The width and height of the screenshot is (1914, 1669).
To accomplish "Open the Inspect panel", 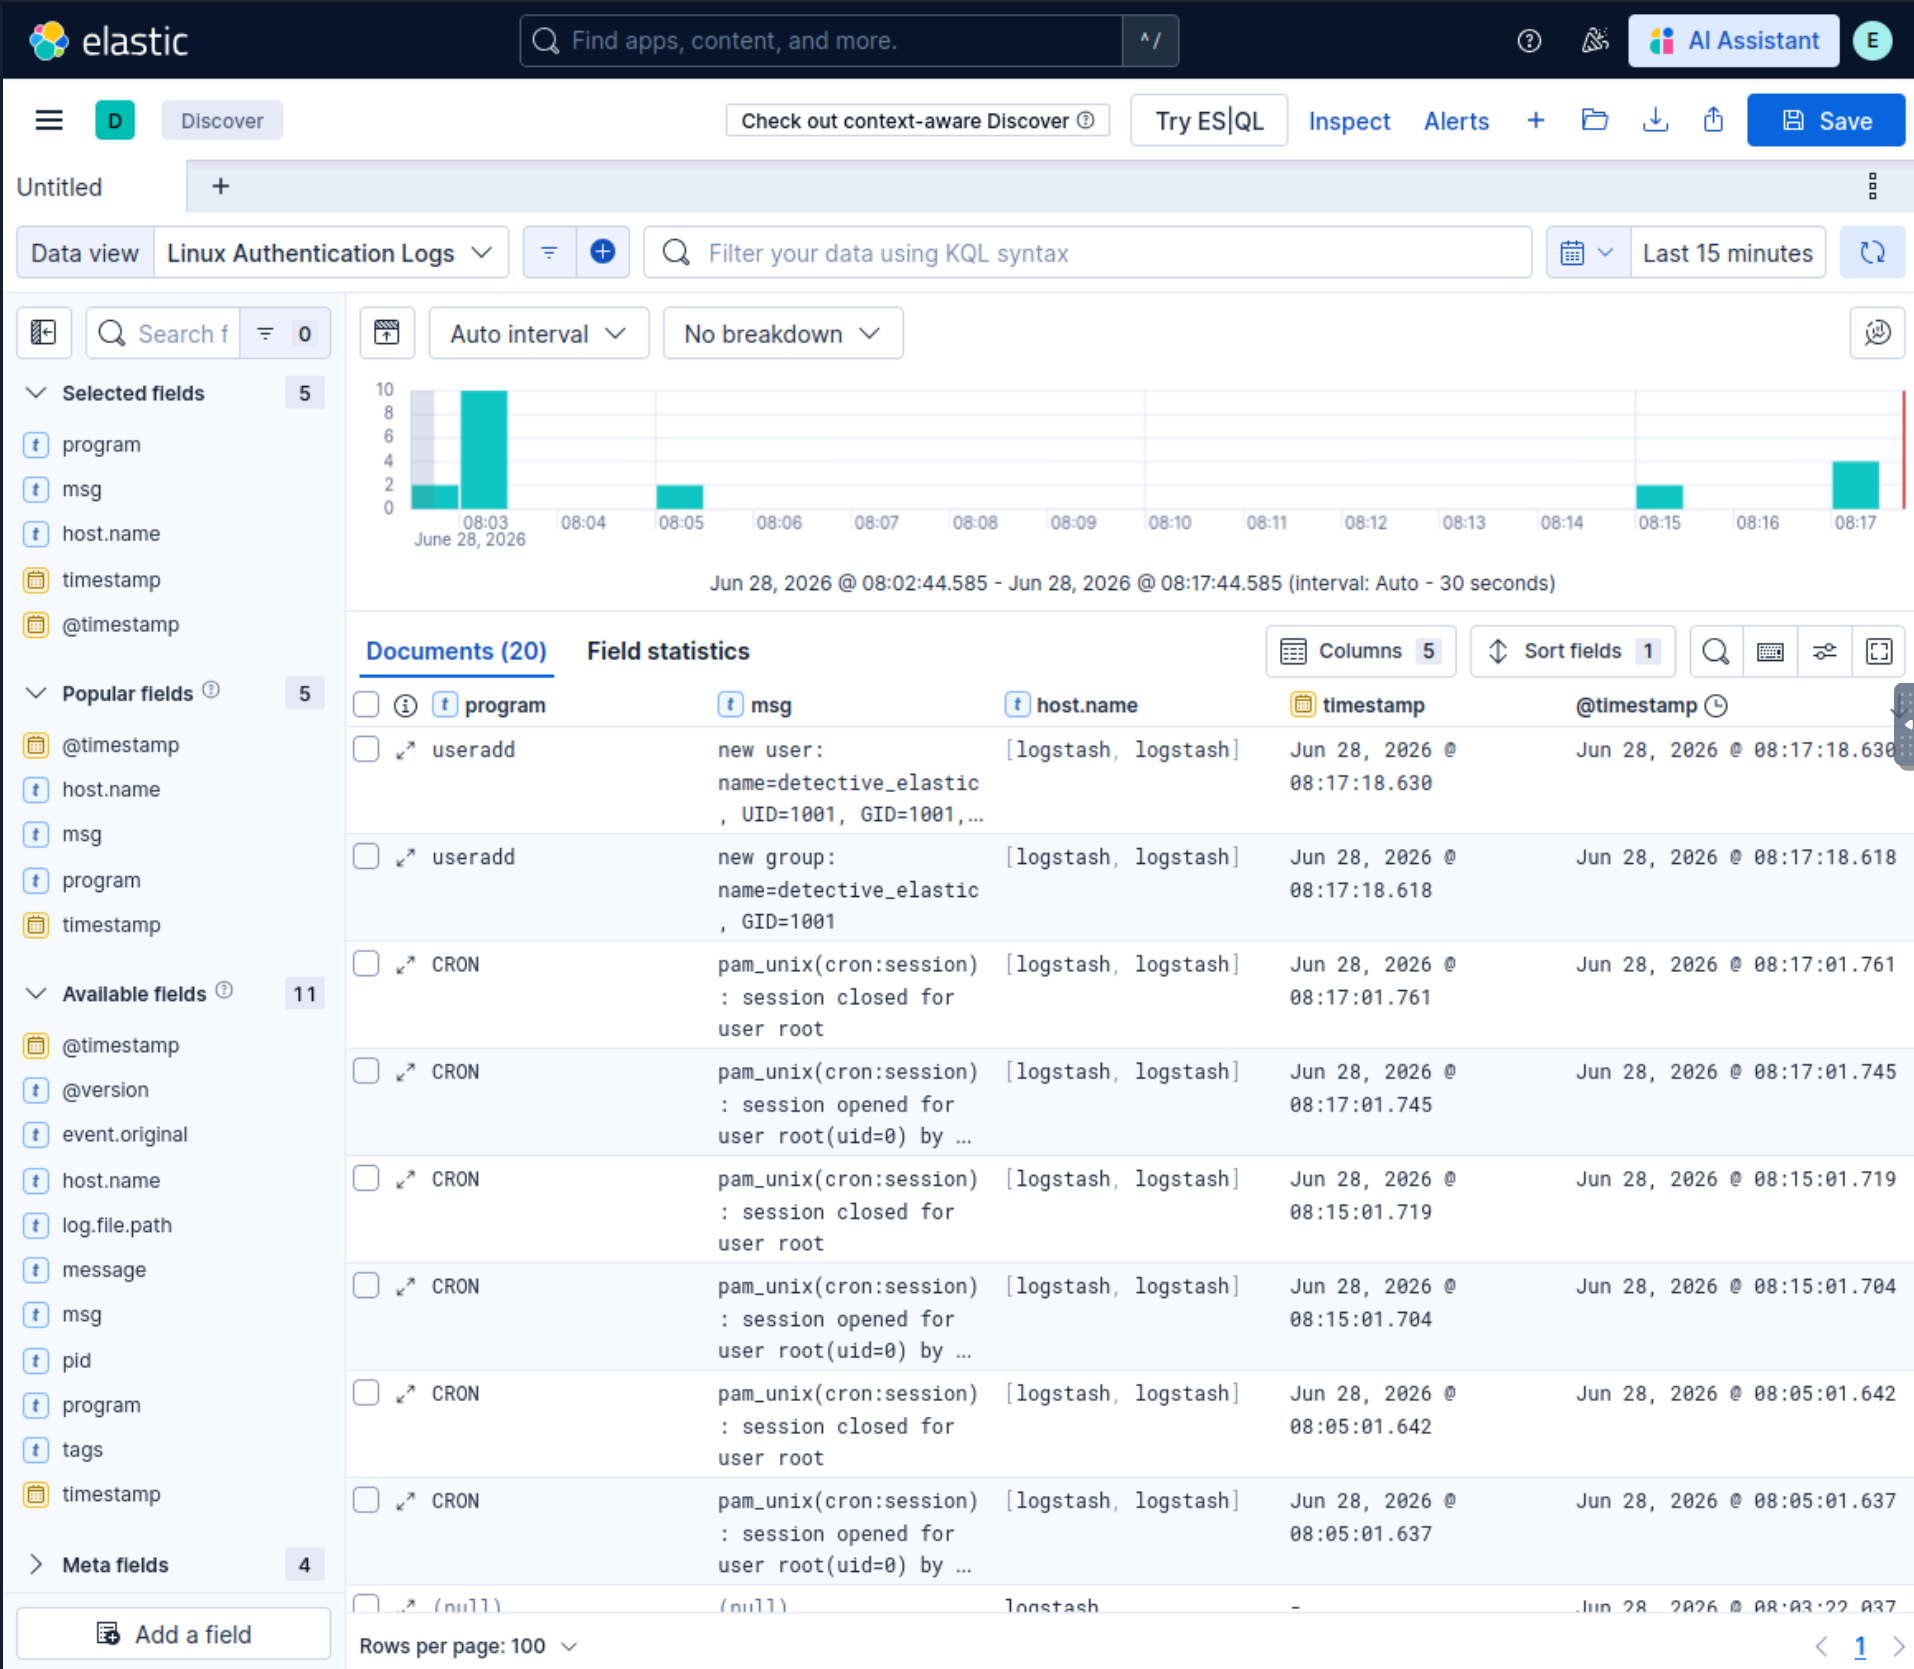I will (x=1349, y=121).
